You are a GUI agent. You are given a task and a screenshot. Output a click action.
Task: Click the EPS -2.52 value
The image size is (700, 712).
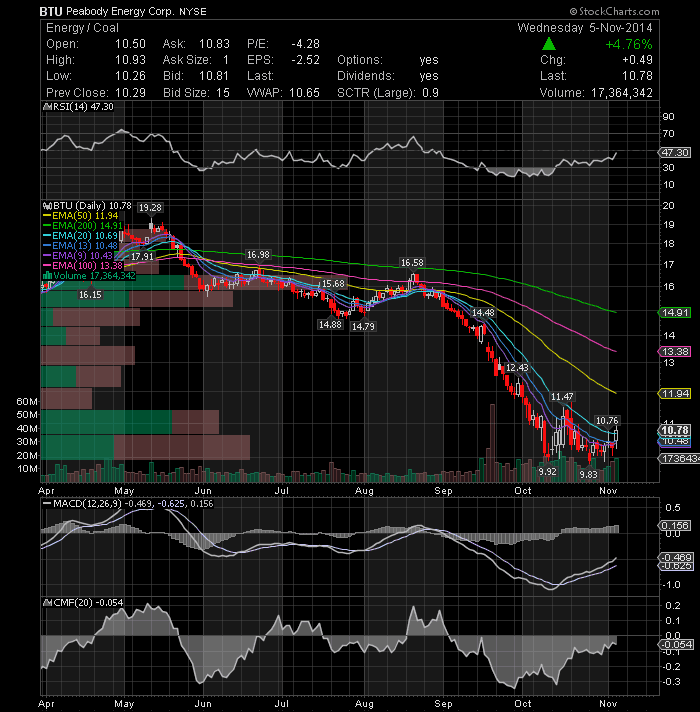pos(306,60)
